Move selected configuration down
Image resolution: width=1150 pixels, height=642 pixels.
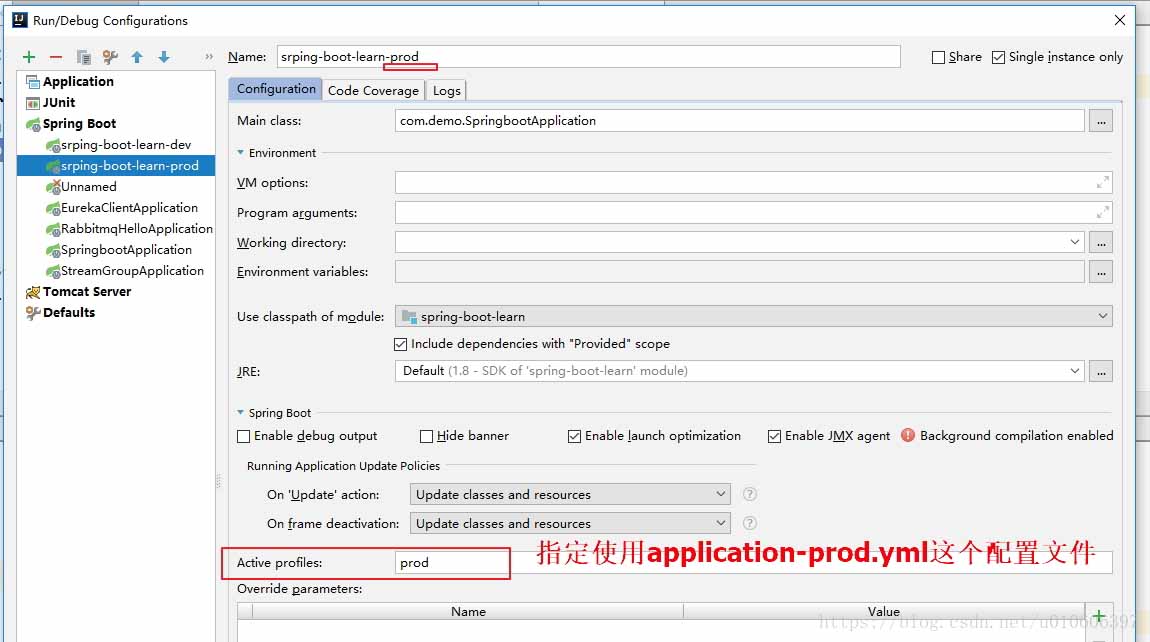click(162, 57)
